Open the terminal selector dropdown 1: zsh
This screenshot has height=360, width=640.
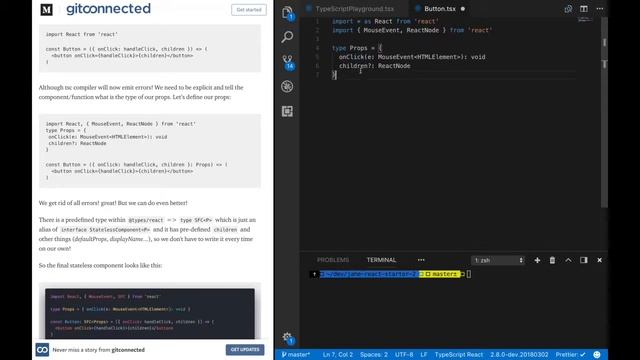click(498, 260)
